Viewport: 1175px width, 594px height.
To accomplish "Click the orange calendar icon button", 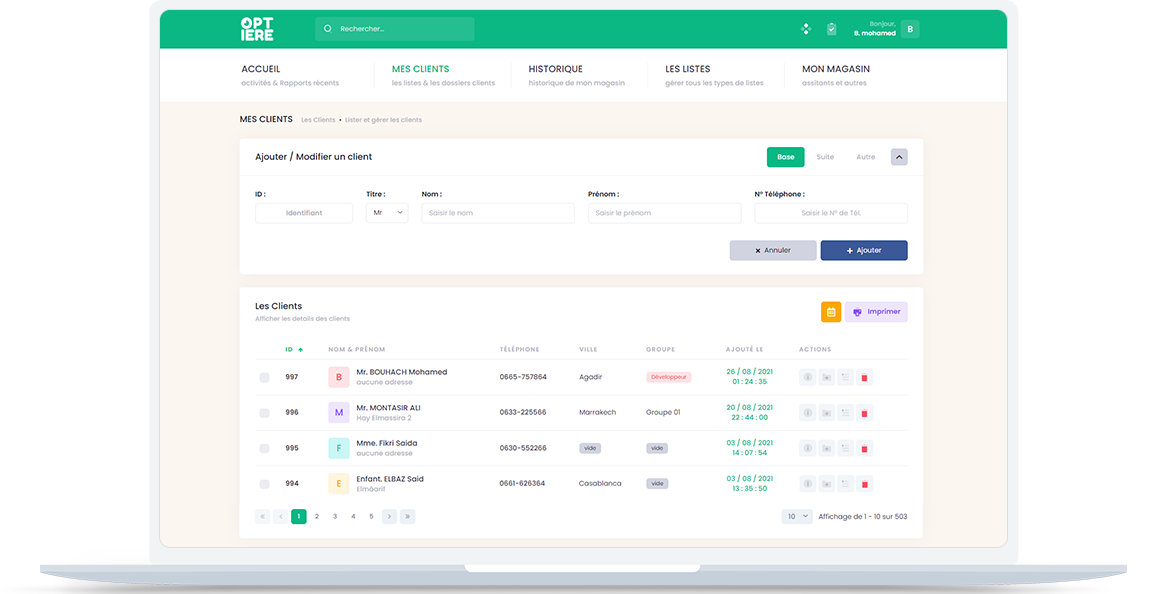I will click(831, 312).
